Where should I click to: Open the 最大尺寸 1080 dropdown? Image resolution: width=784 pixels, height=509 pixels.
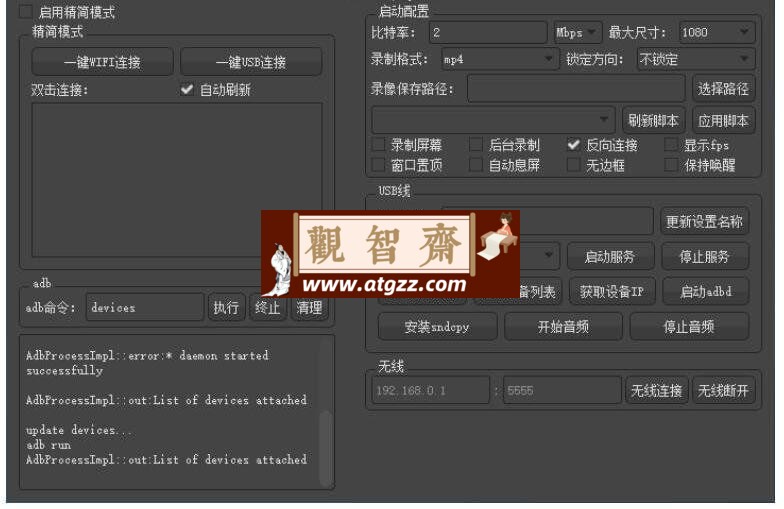[716, 33]
